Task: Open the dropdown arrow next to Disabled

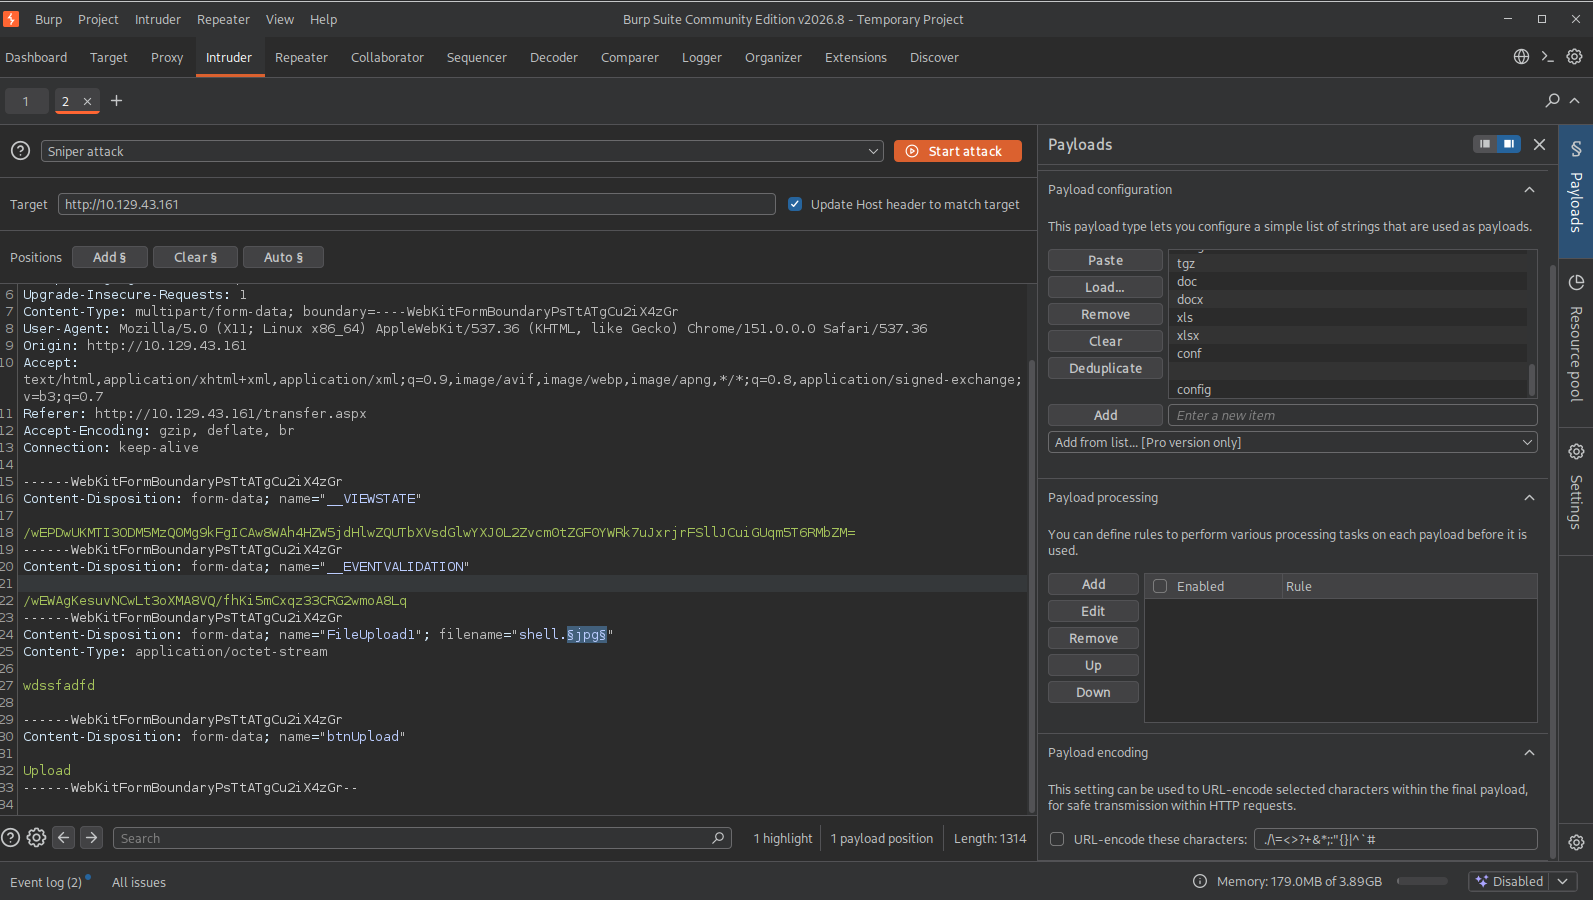Action: (x=1563, y=881)
